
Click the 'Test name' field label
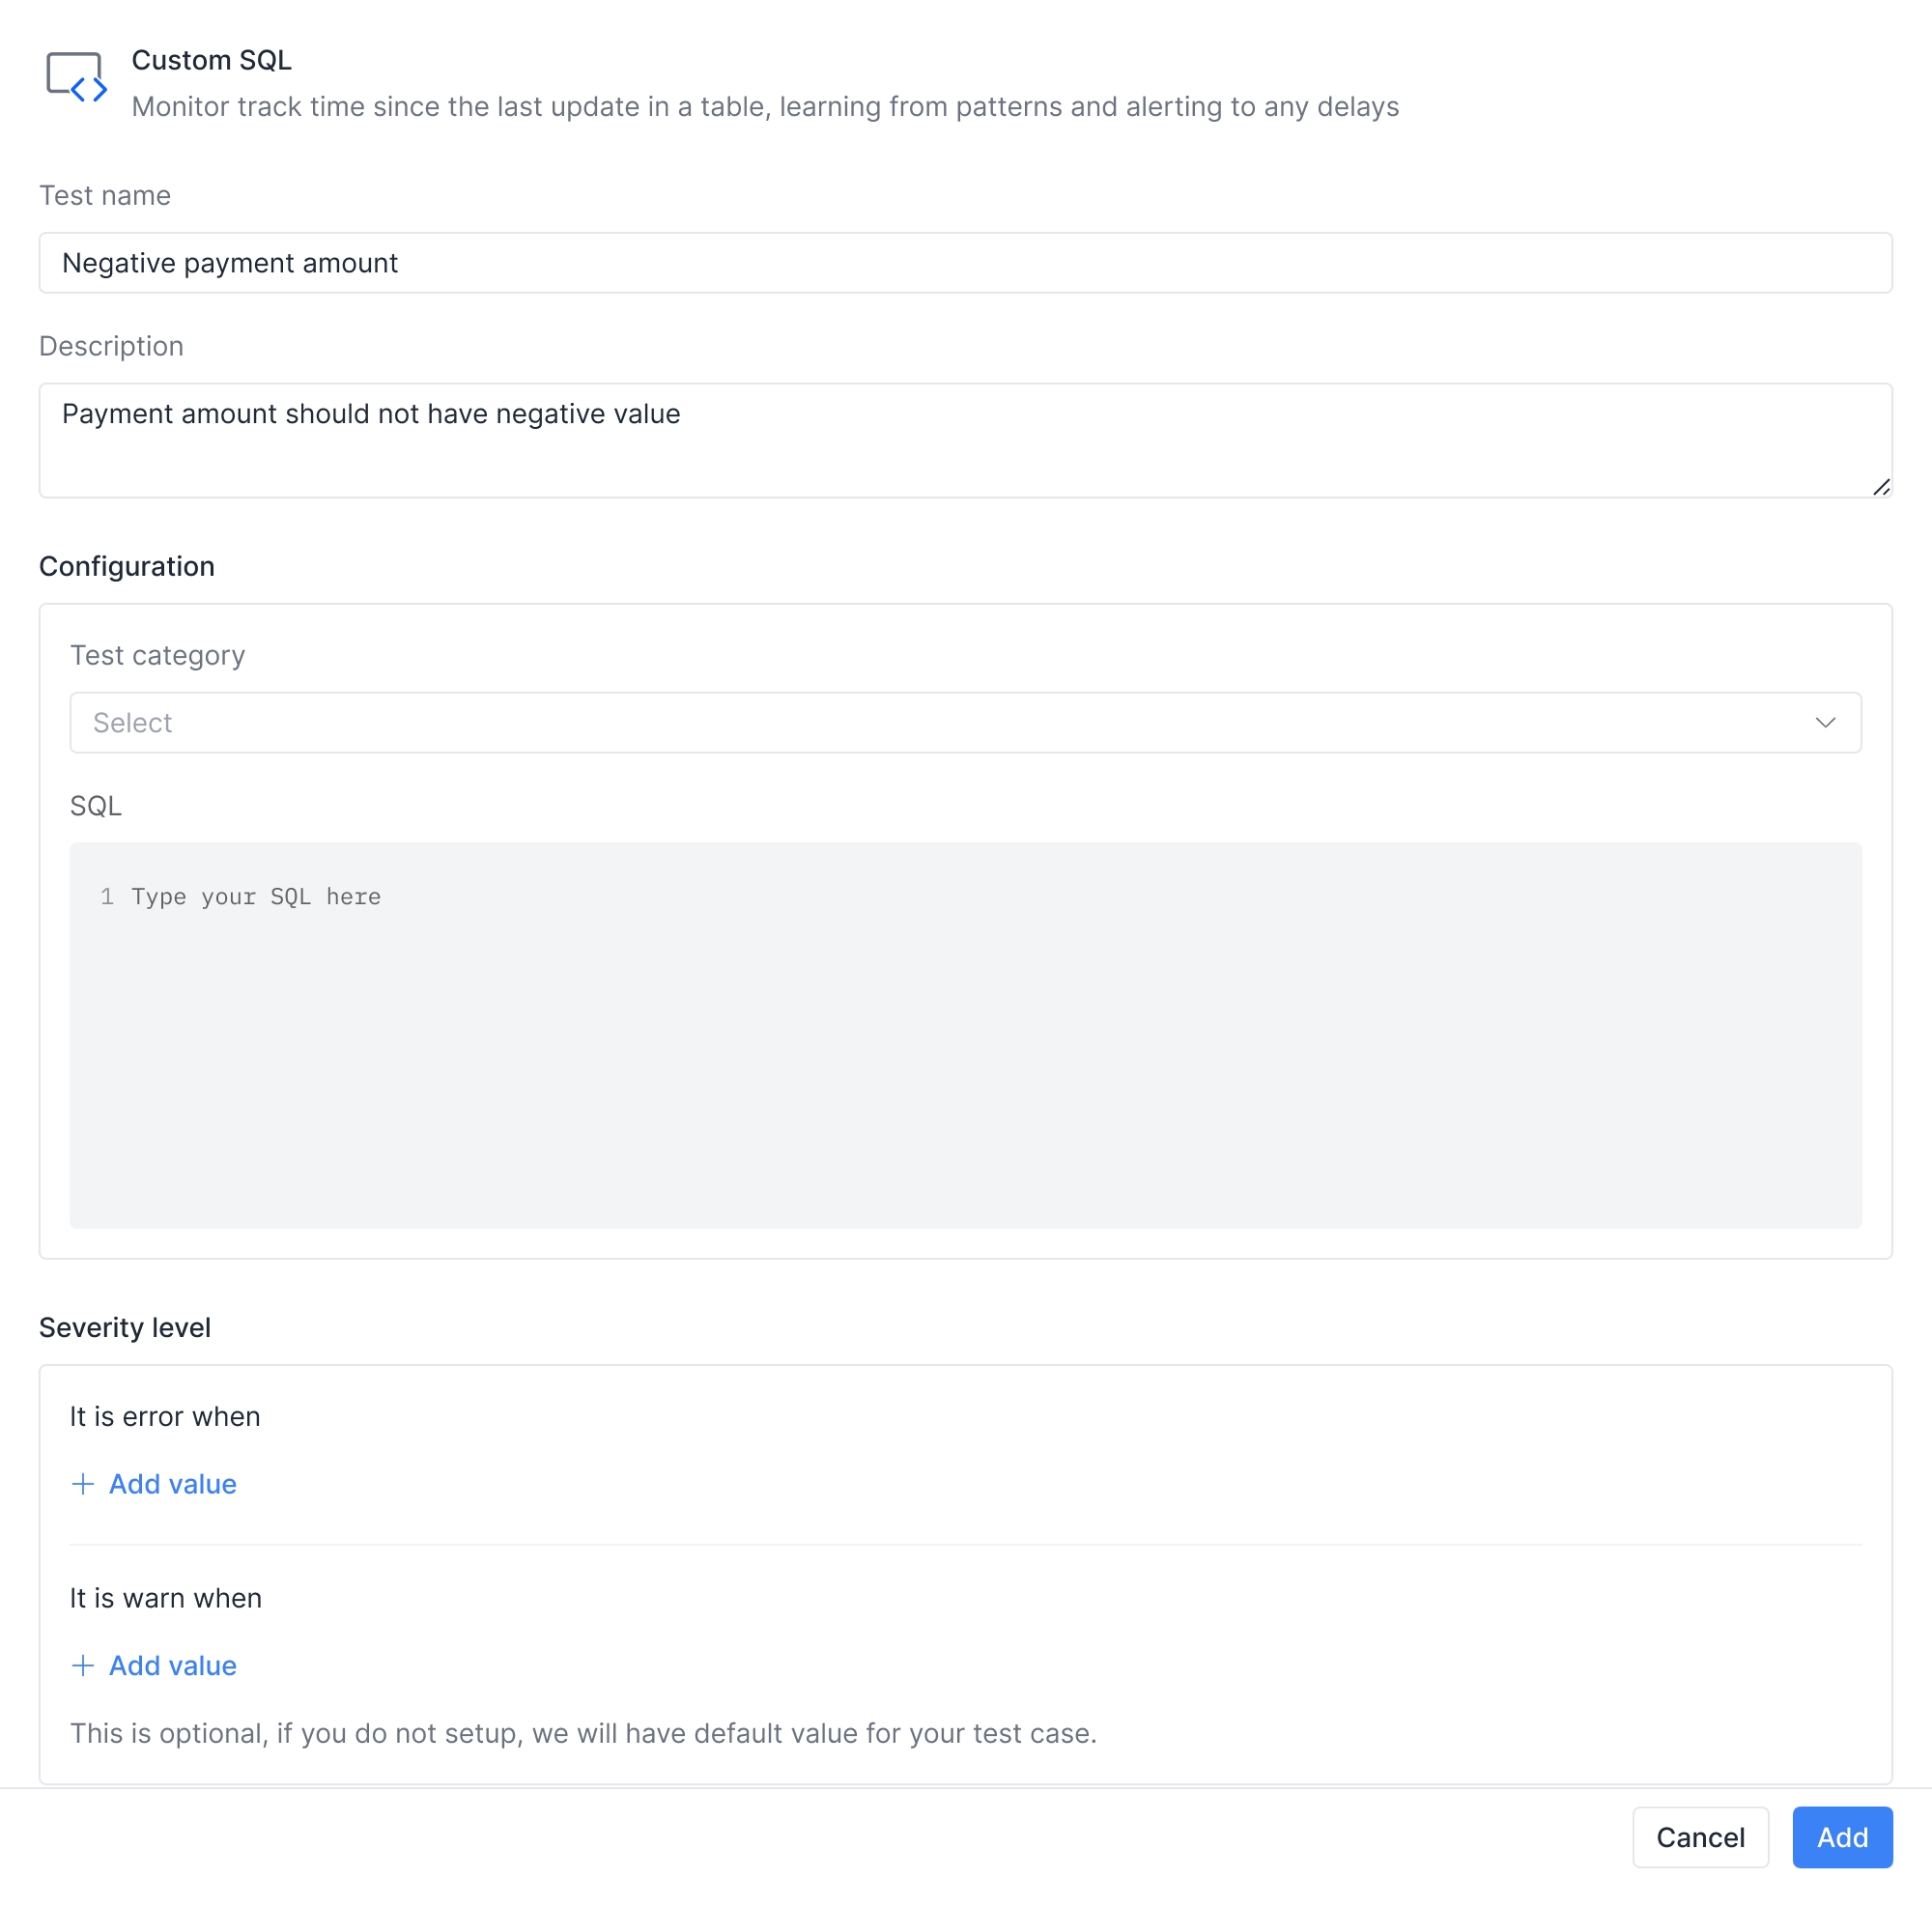105,195
